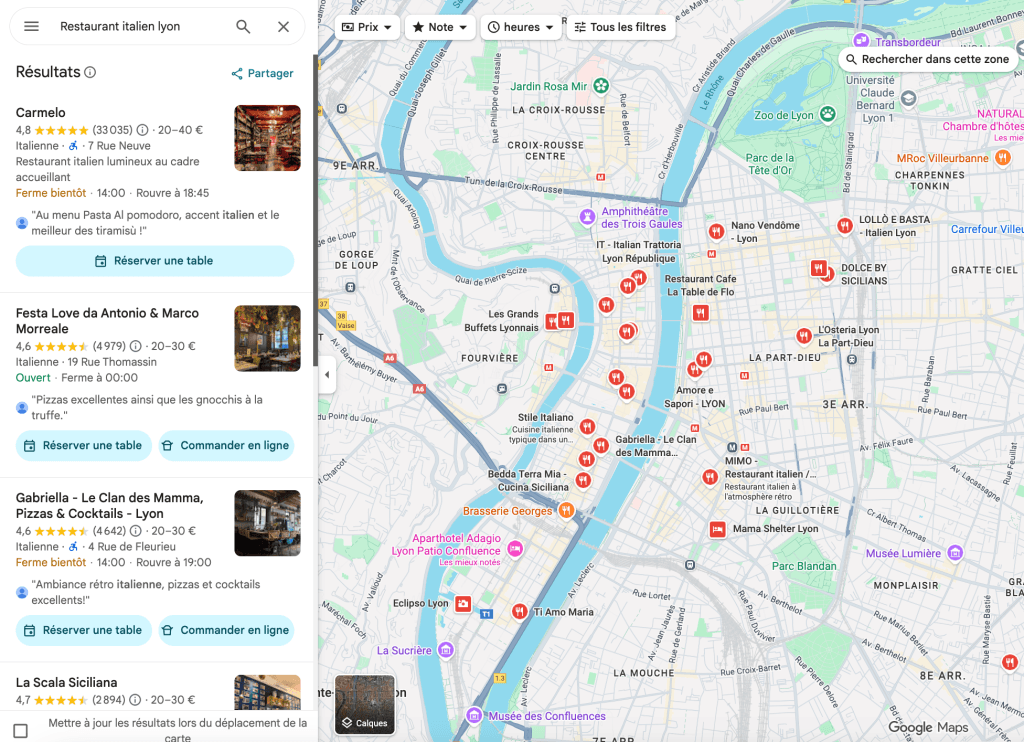Image resolution: width=1024 pixels, height=742 pixels.
Task: Collapse the side results panel
Action: click(x=326, y=375)
